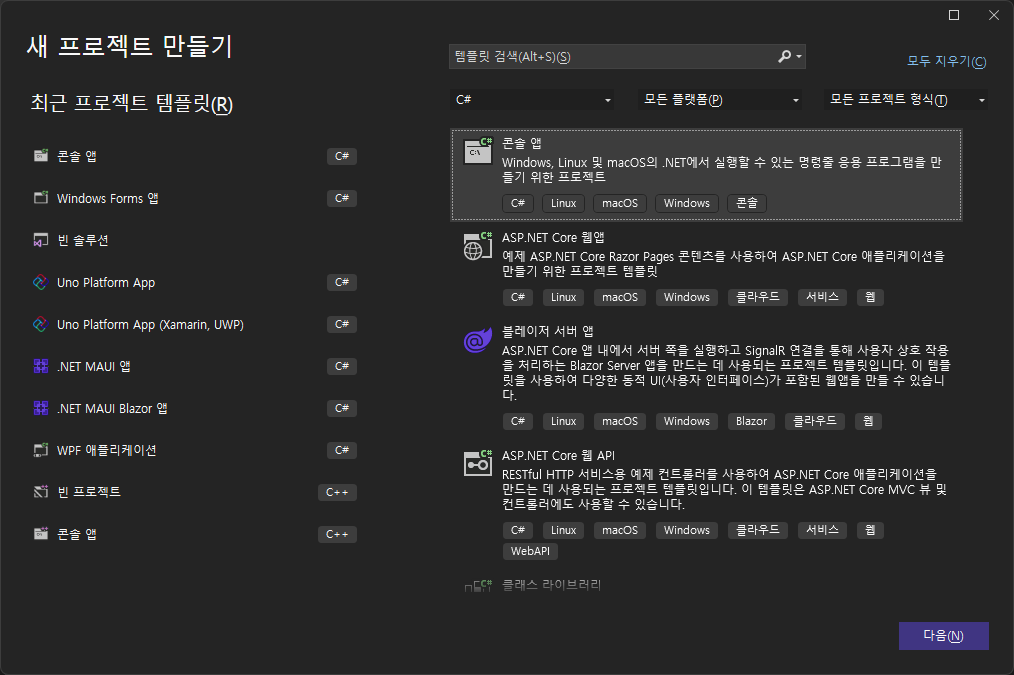Click the 빈 프로젝트 C++ icon
The image size is (1014, 675).
point(41,492)
